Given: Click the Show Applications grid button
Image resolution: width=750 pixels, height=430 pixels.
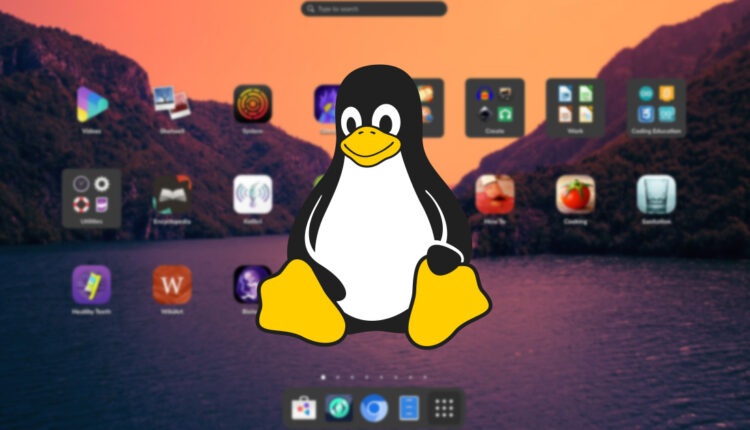Looking at the screenshot, I should coord(445,408).
